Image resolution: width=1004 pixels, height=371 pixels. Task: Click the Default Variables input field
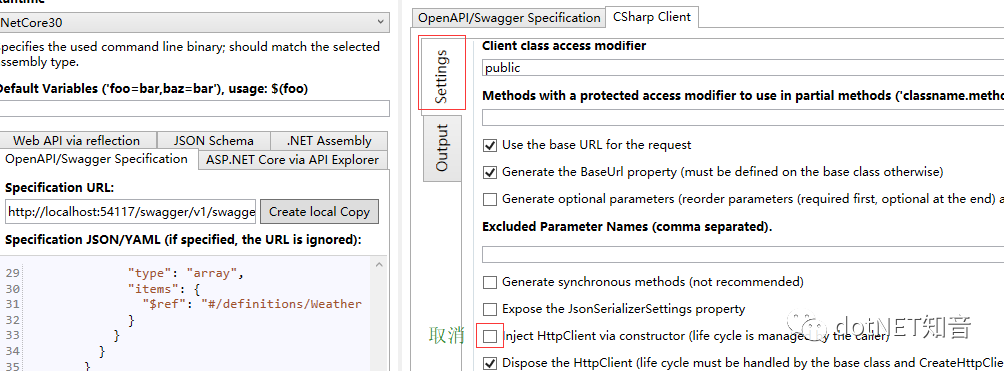194,108
